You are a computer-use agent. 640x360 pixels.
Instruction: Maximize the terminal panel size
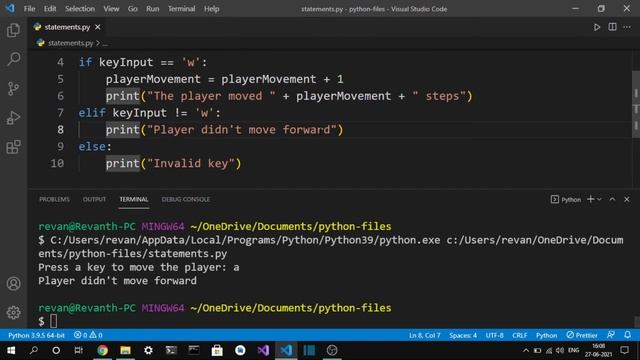point(612,199)
